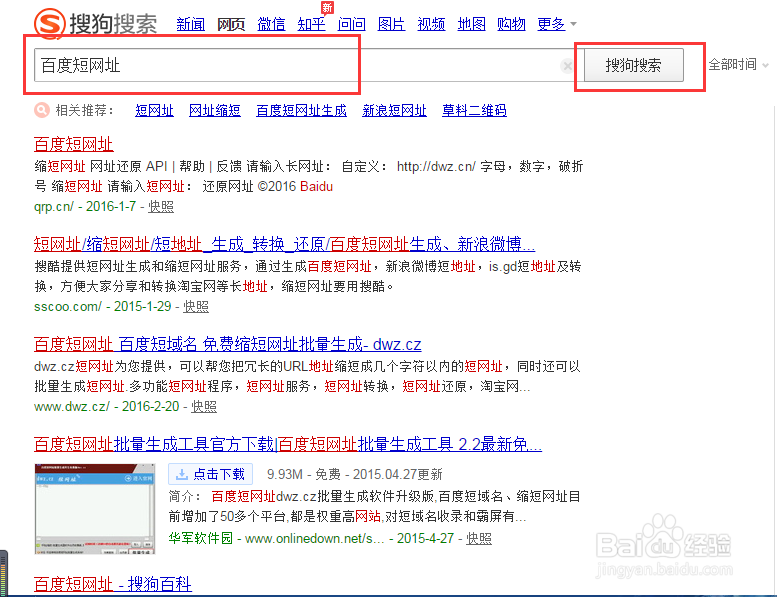The image size is (777, 597).
Task: Click the 点击下载 download button
Action: pos(211,474)
